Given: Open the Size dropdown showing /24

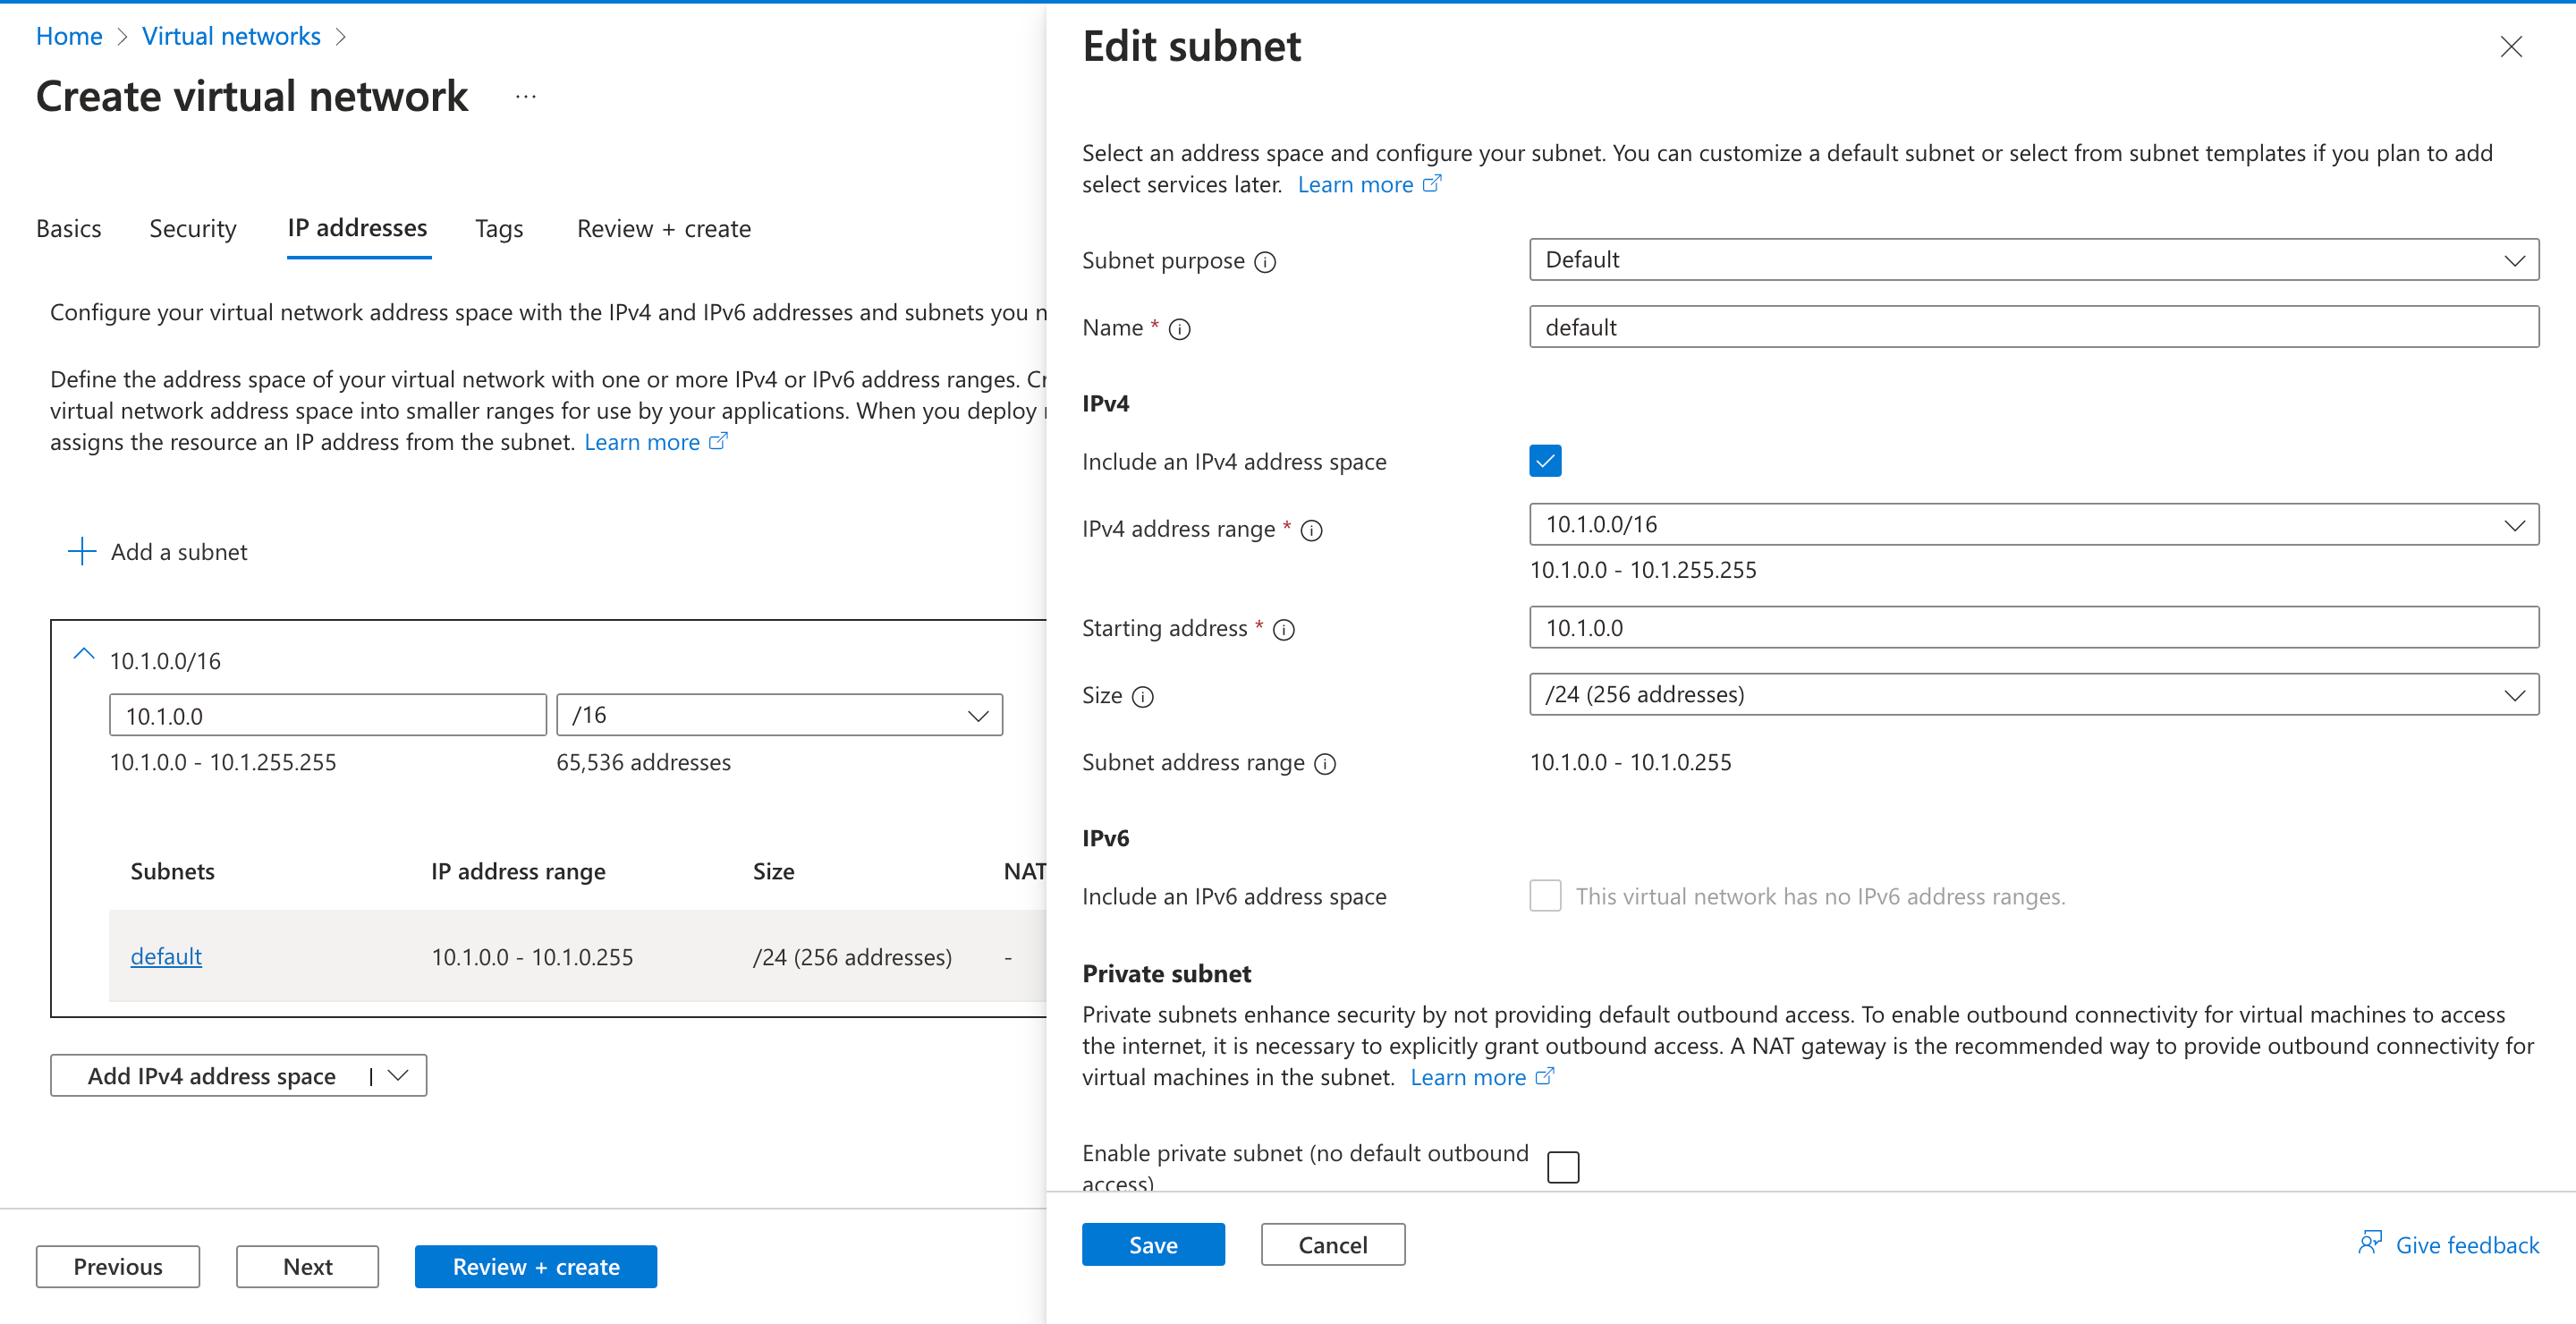Looking at the screenshot, I should [2517, 694].
